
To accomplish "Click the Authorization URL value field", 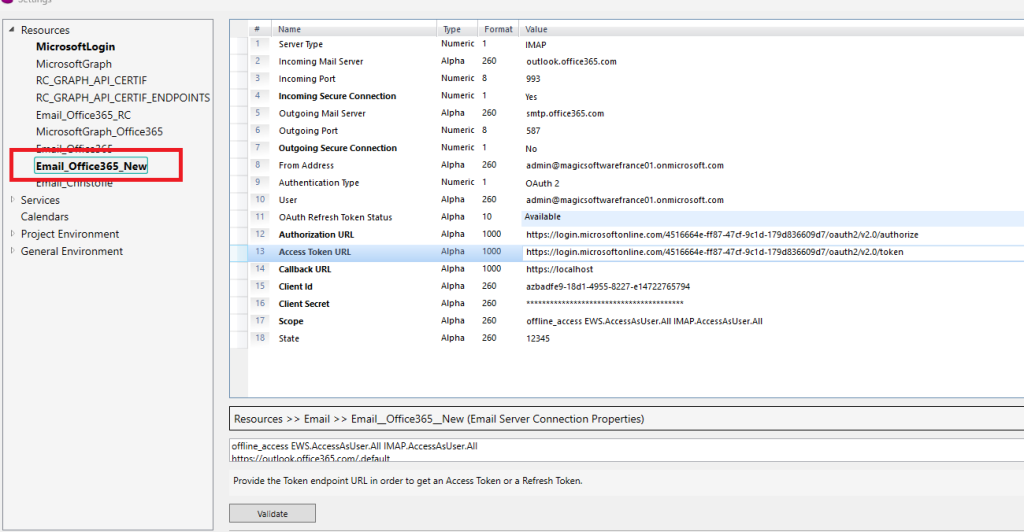I will coord(722,235).
